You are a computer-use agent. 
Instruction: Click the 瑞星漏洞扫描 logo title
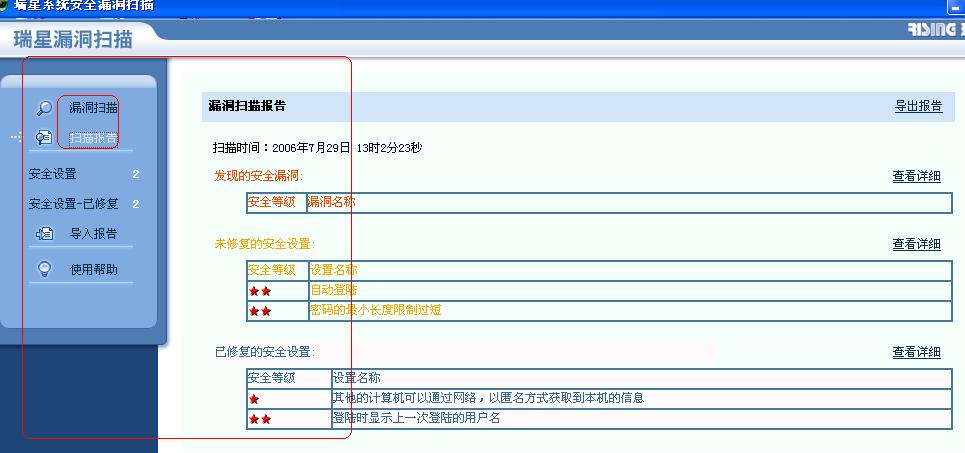73,39
